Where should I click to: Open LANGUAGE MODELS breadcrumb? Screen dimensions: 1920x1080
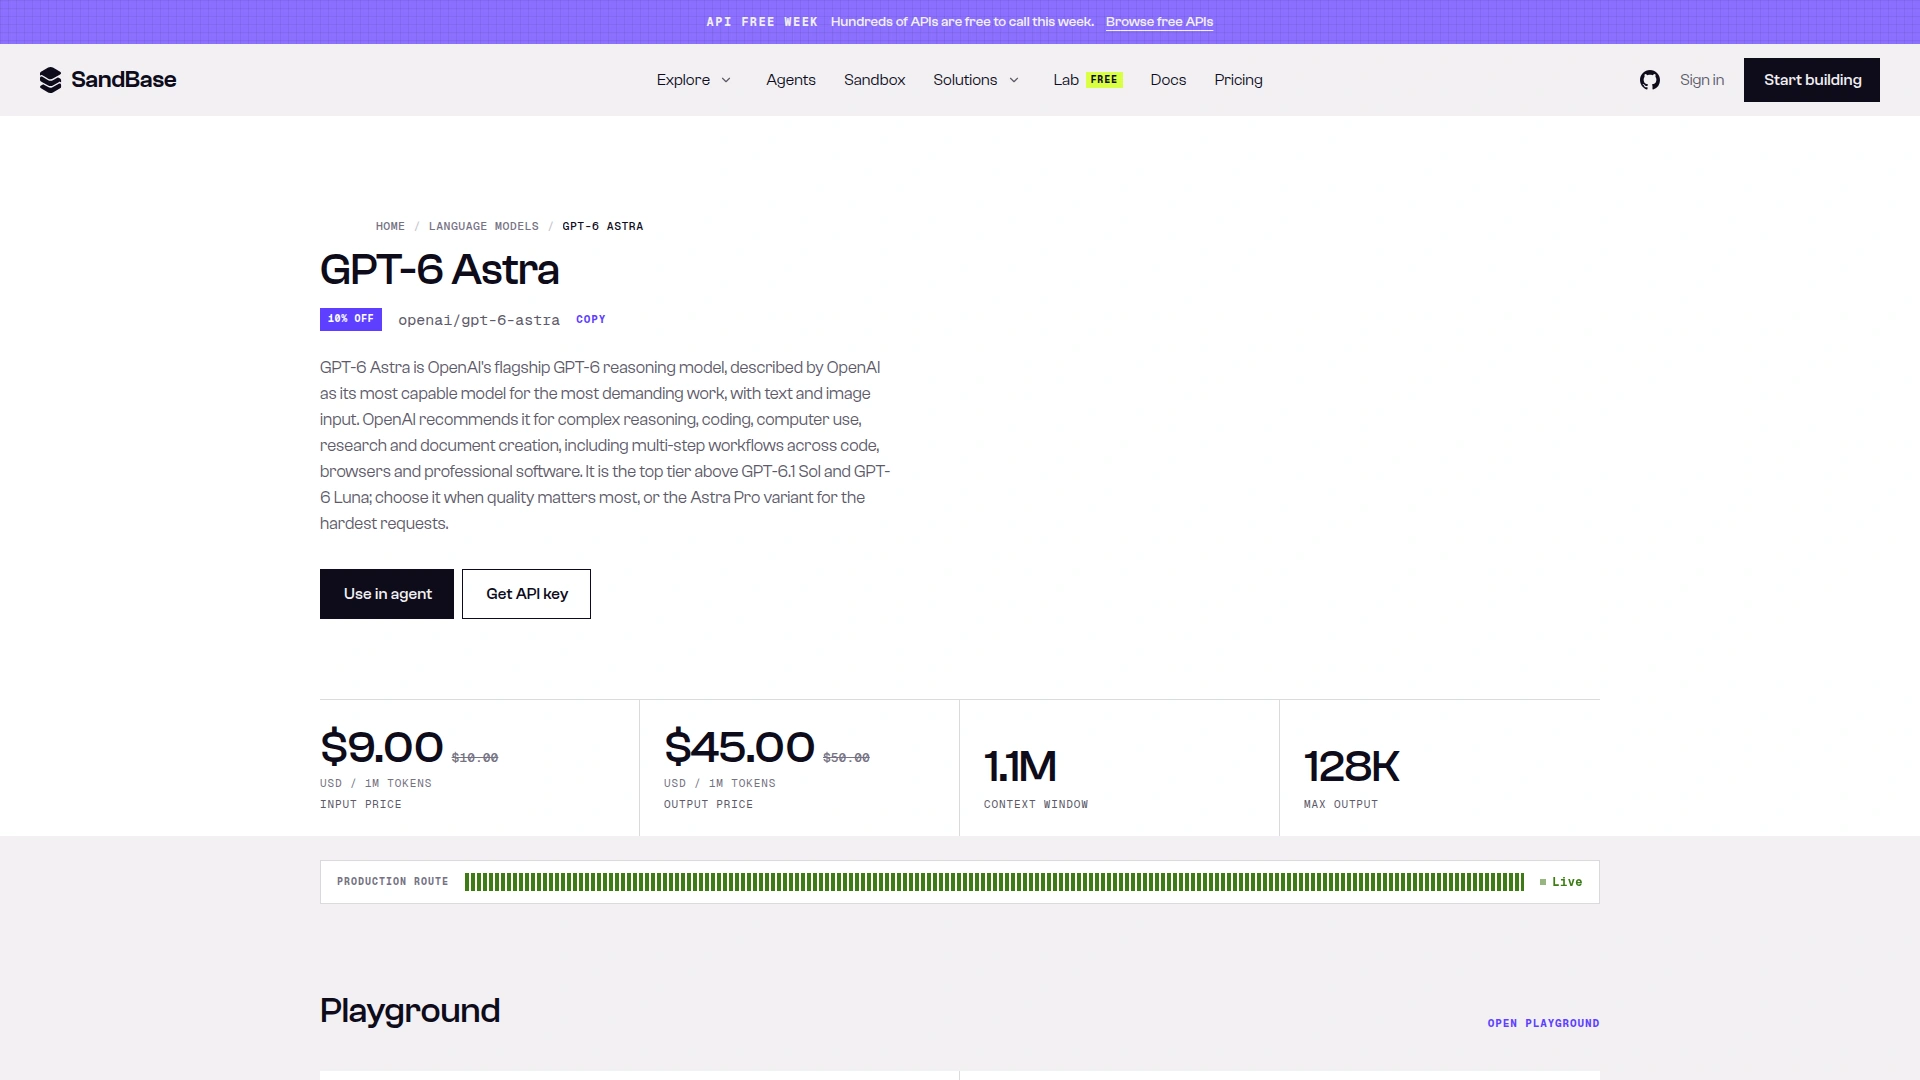pyautogui.click(x=483, y=226)
